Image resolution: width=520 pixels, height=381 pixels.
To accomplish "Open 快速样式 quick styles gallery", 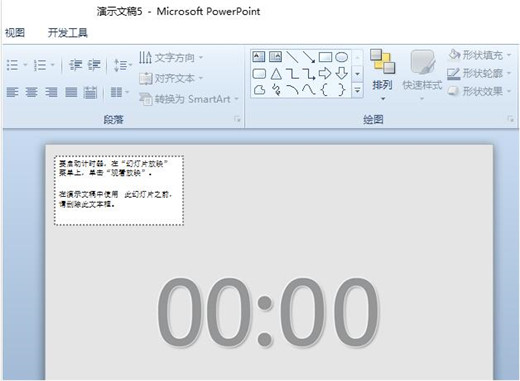I will coord(422,75).
